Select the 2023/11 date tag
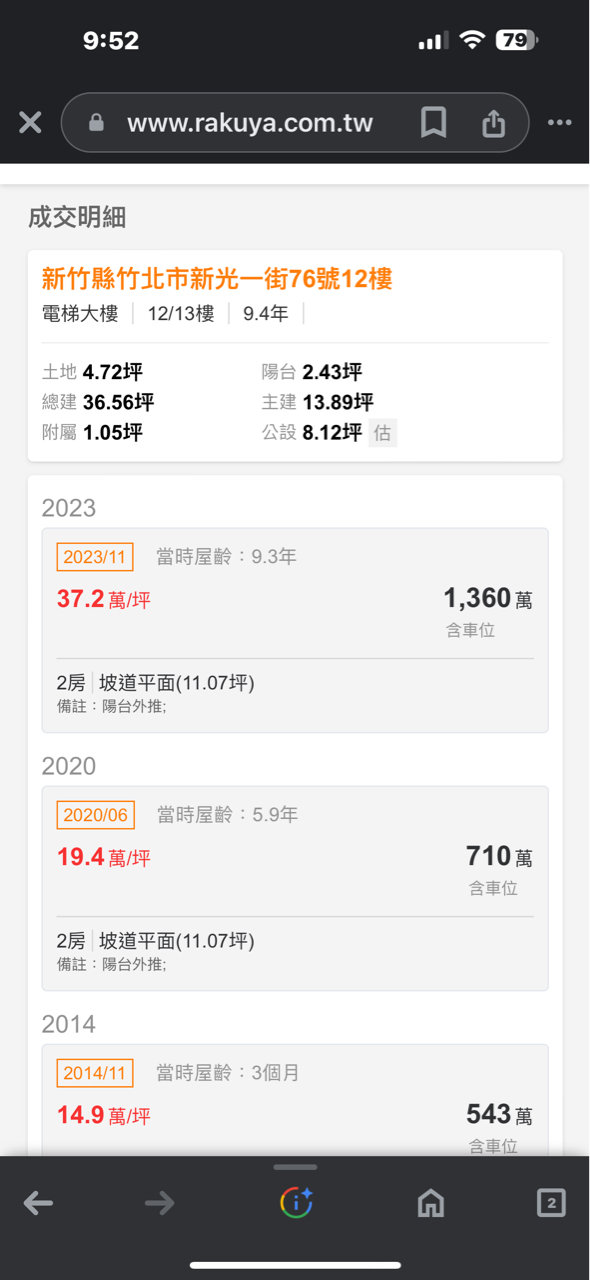 [95, 557]
